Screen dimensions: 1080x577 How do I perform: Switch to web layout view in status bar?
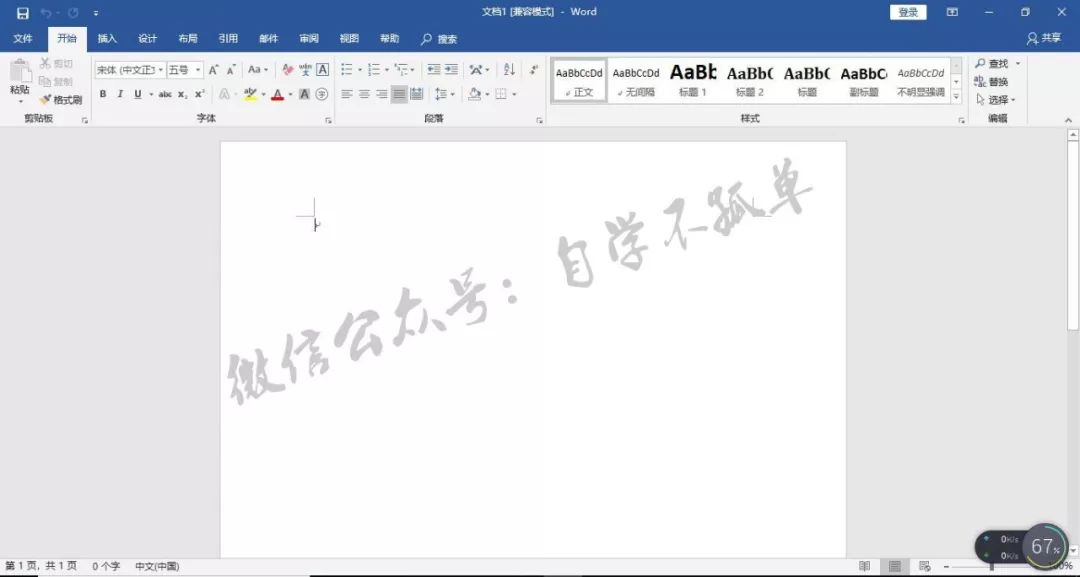click(x=925, y=566)
